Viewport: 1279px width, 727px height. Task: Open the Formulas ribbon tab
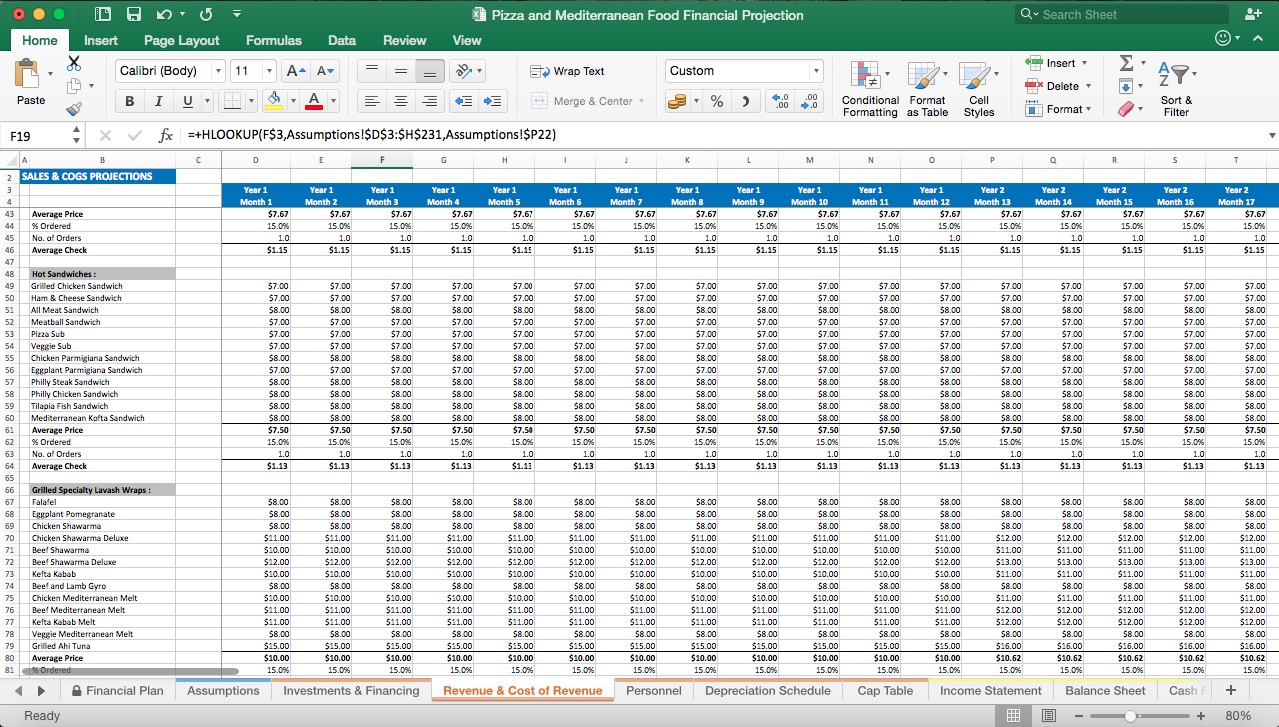pyautogui.click(x=273, y=40)
